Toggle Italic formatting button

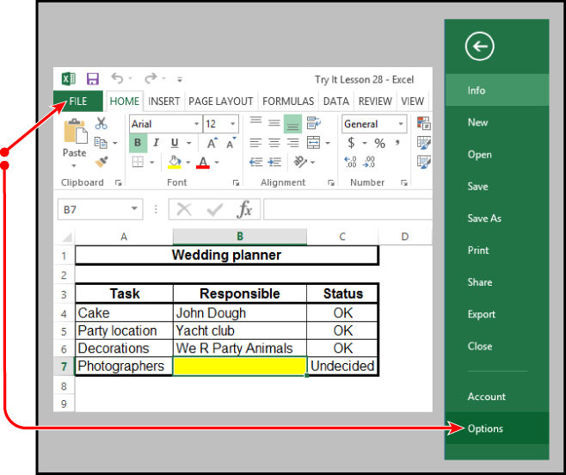pos(156,143)
